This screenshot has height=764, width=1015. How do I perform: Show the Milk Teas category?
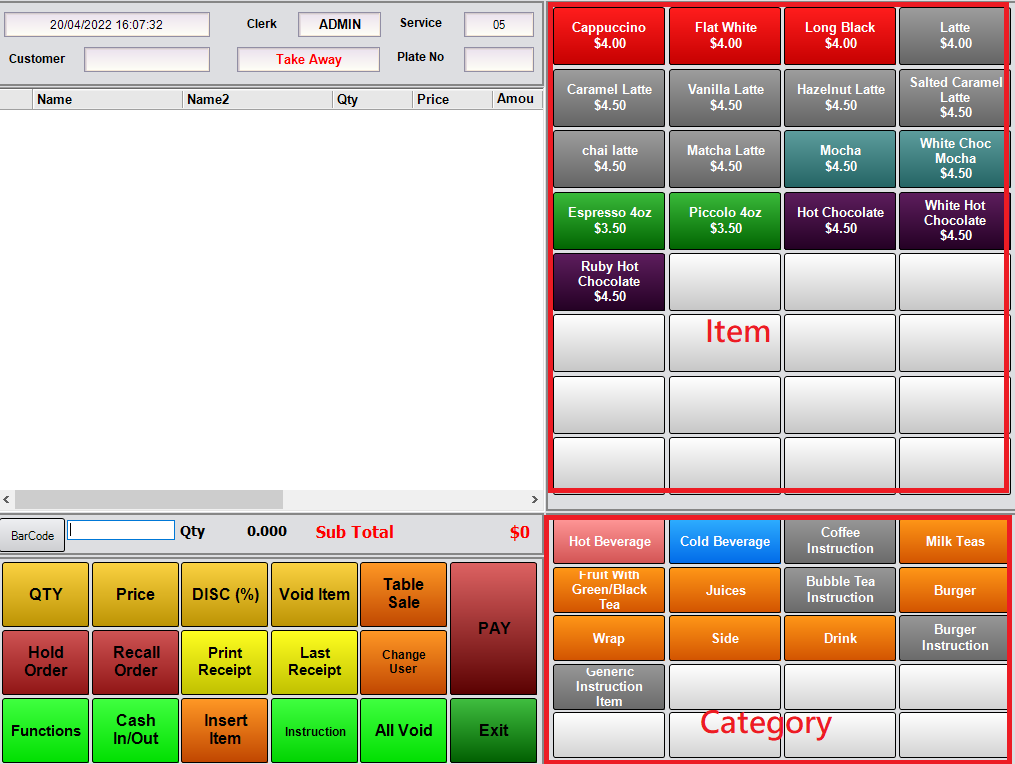(x=955, y=541)
